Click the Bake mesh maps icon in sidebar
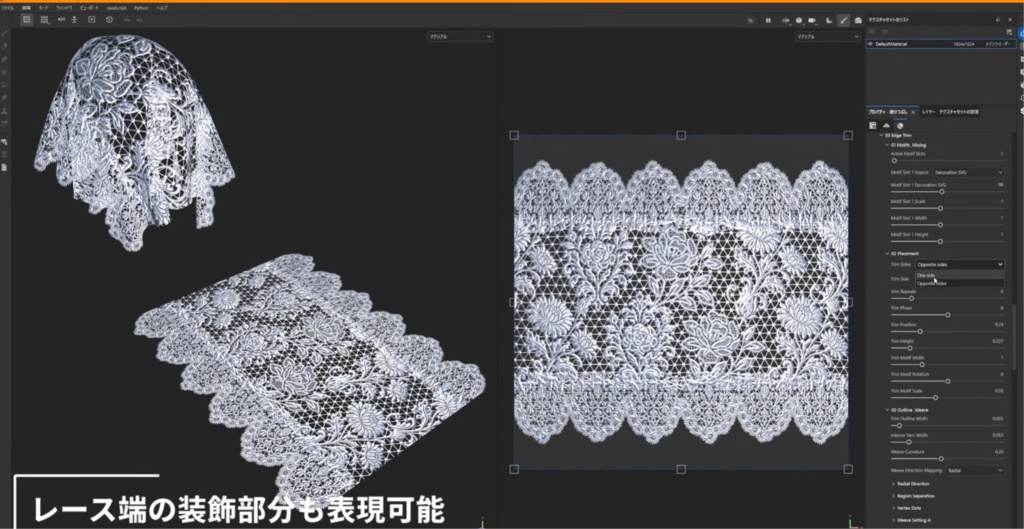Viewport: 1024px width, 529px height. pos(5,142)
